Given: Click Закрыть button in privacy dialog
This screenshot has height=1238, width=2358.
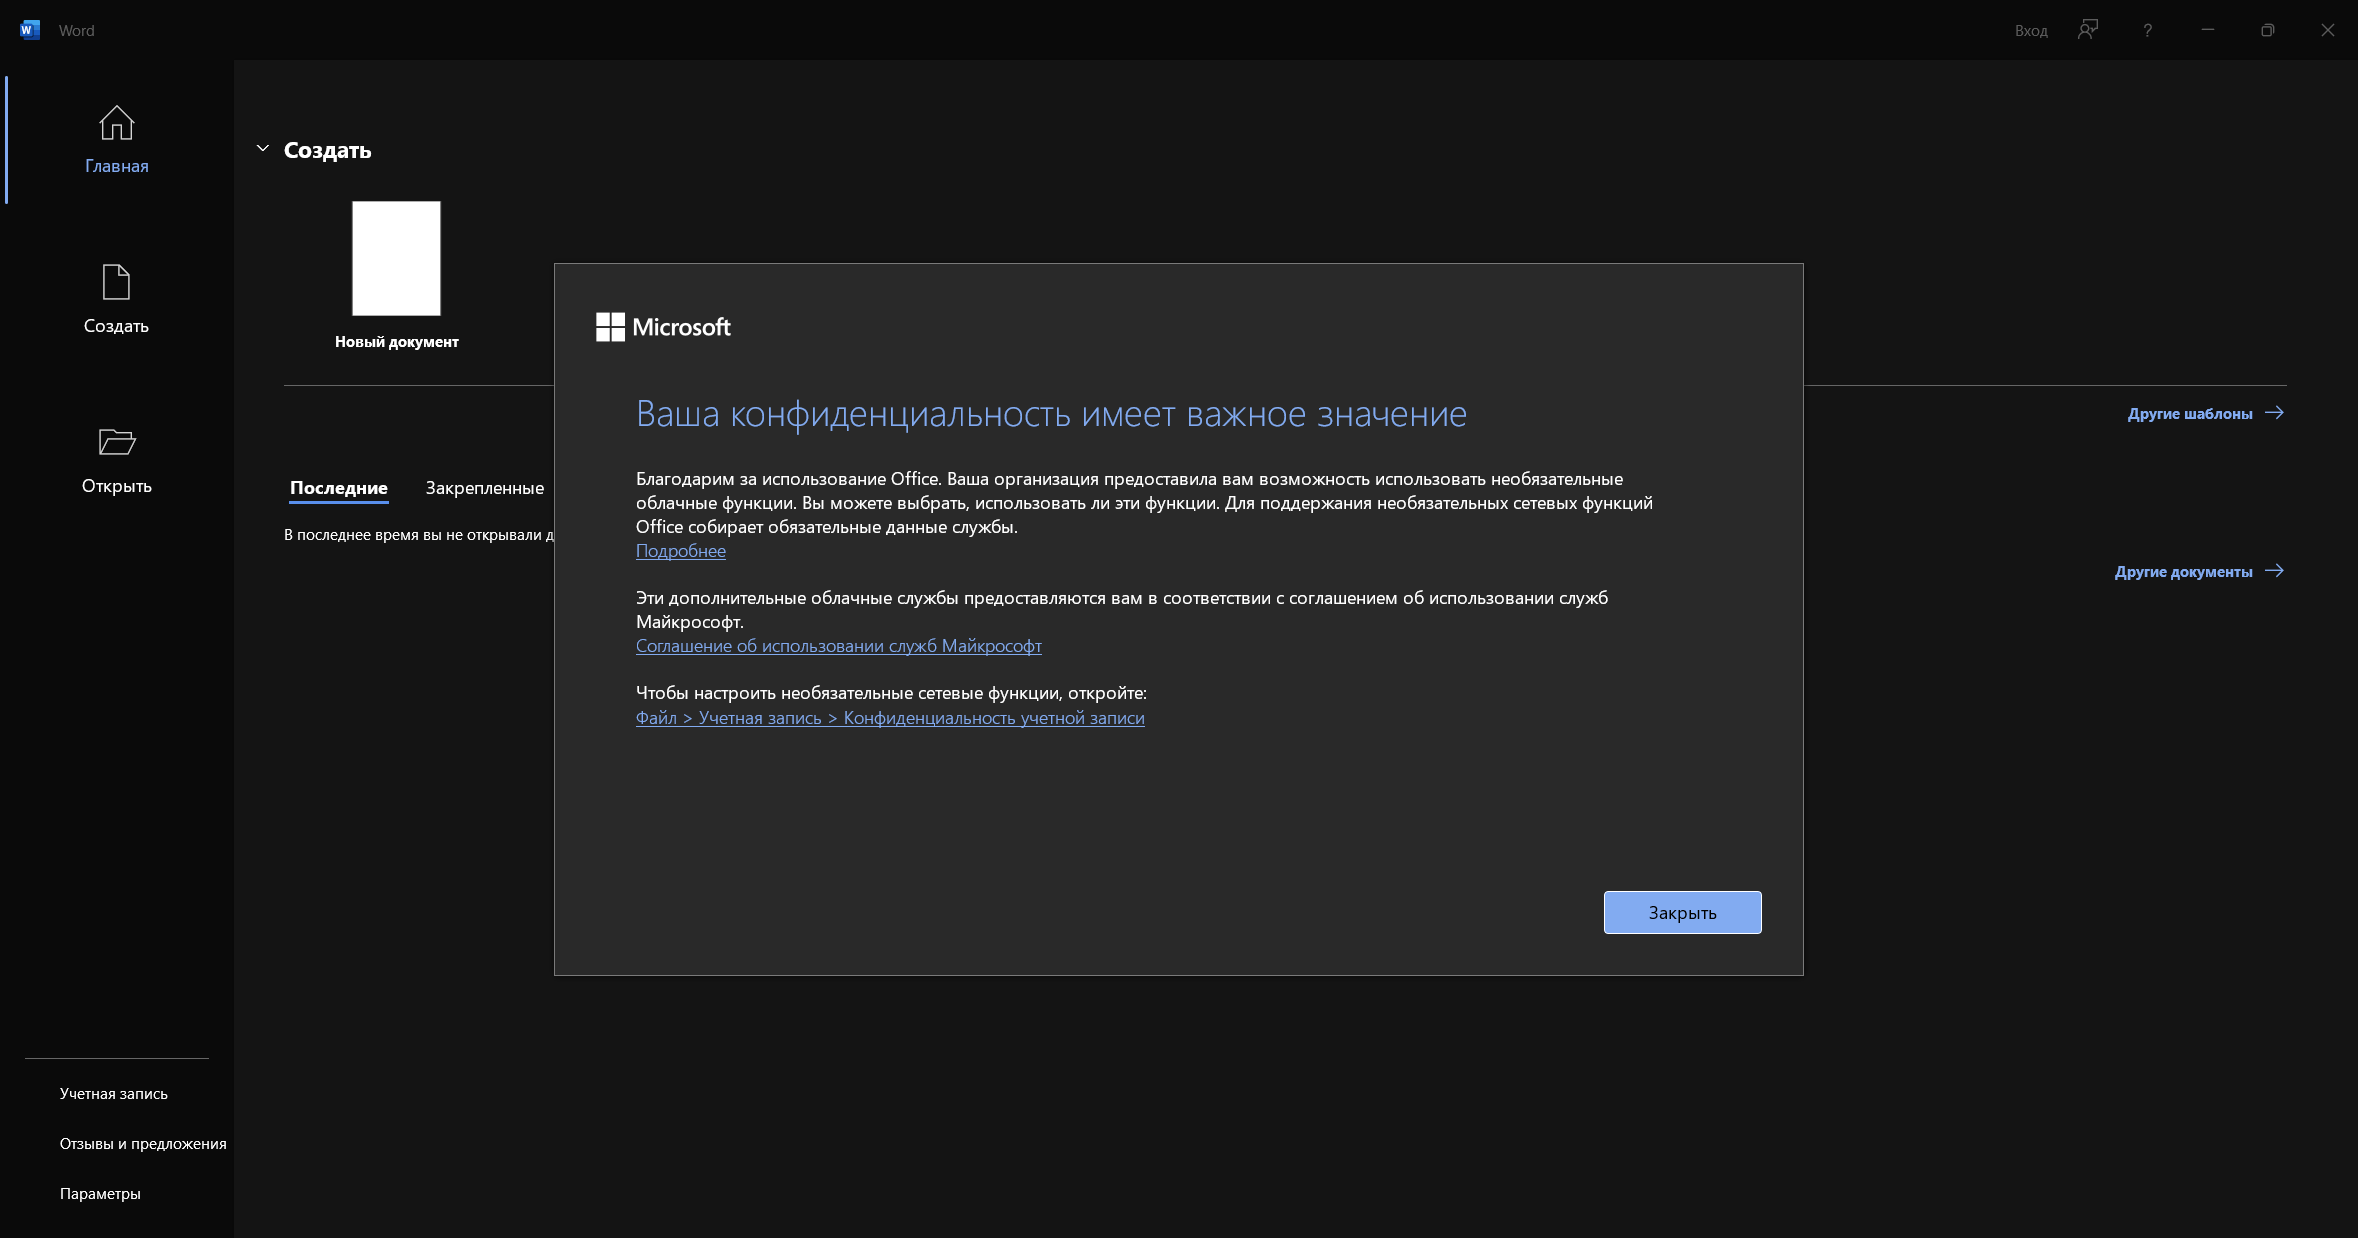Looking at the screenshot, I should 1683,913.
